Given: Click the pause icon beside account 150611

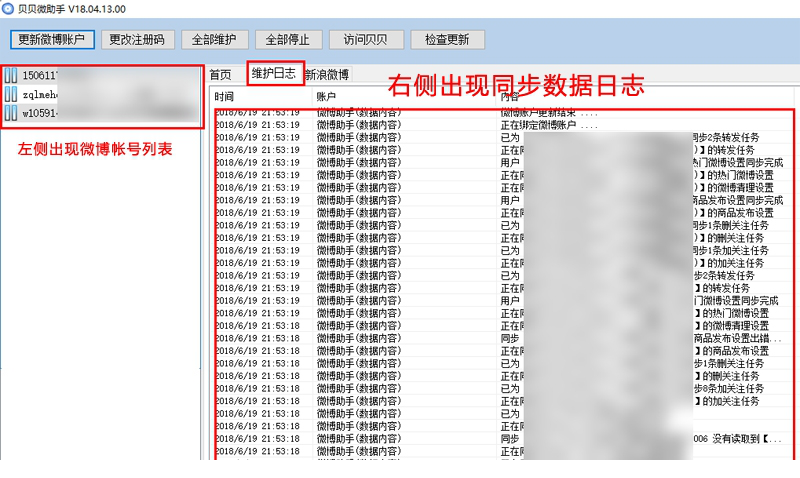Looking at the screenshot, I should (11, 76).
